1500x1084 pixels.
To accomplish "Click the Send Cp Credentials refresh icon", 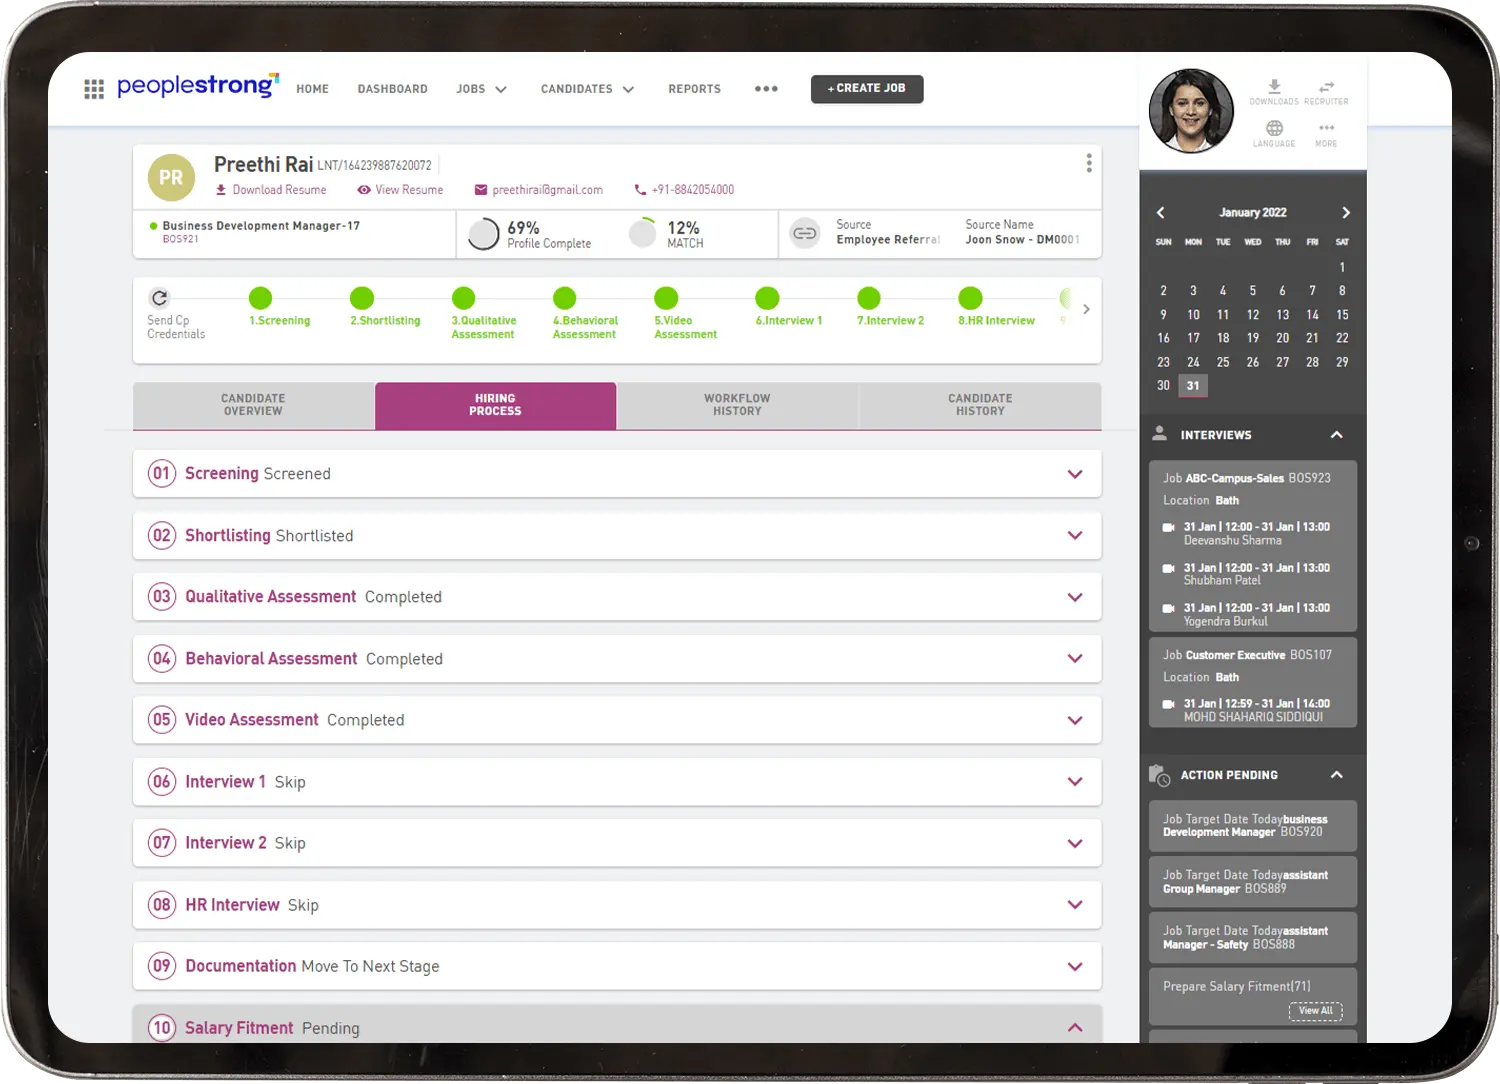I will 159,298.
